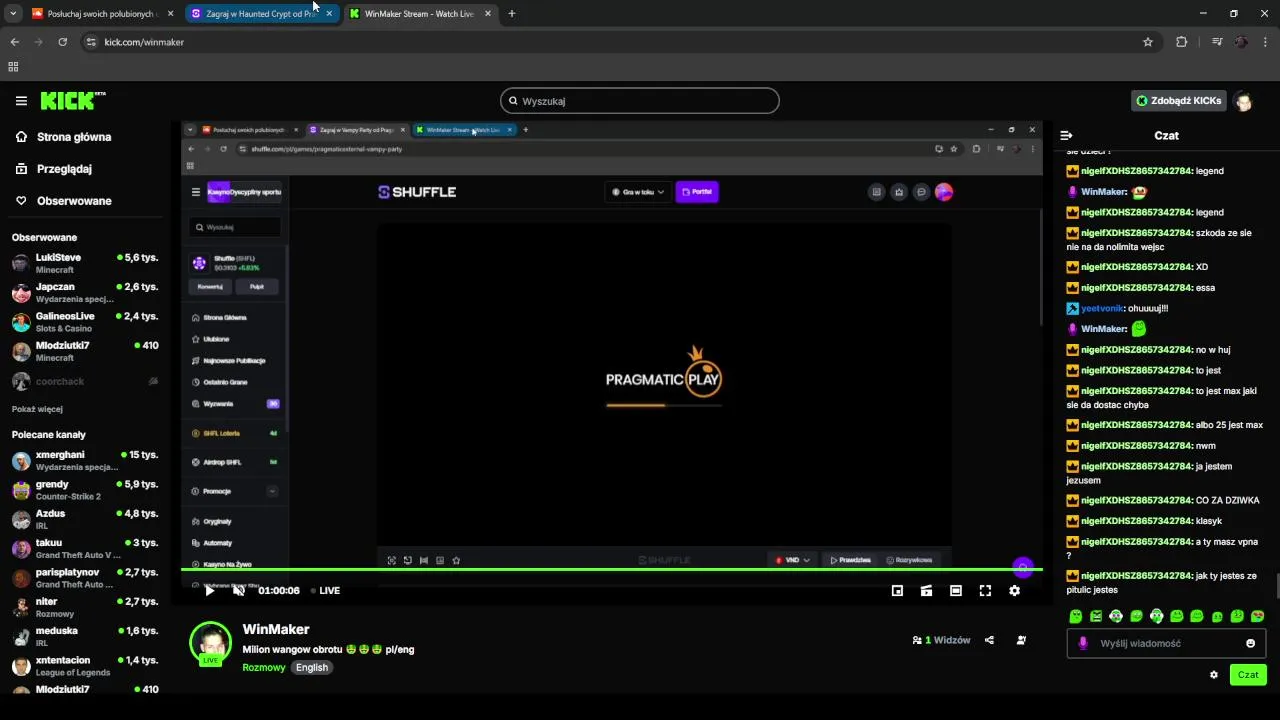Insert the heart-eyes emote from quick row
Screen dimensions: 1280x720
pyautogui.click(x=1257, y=616)
